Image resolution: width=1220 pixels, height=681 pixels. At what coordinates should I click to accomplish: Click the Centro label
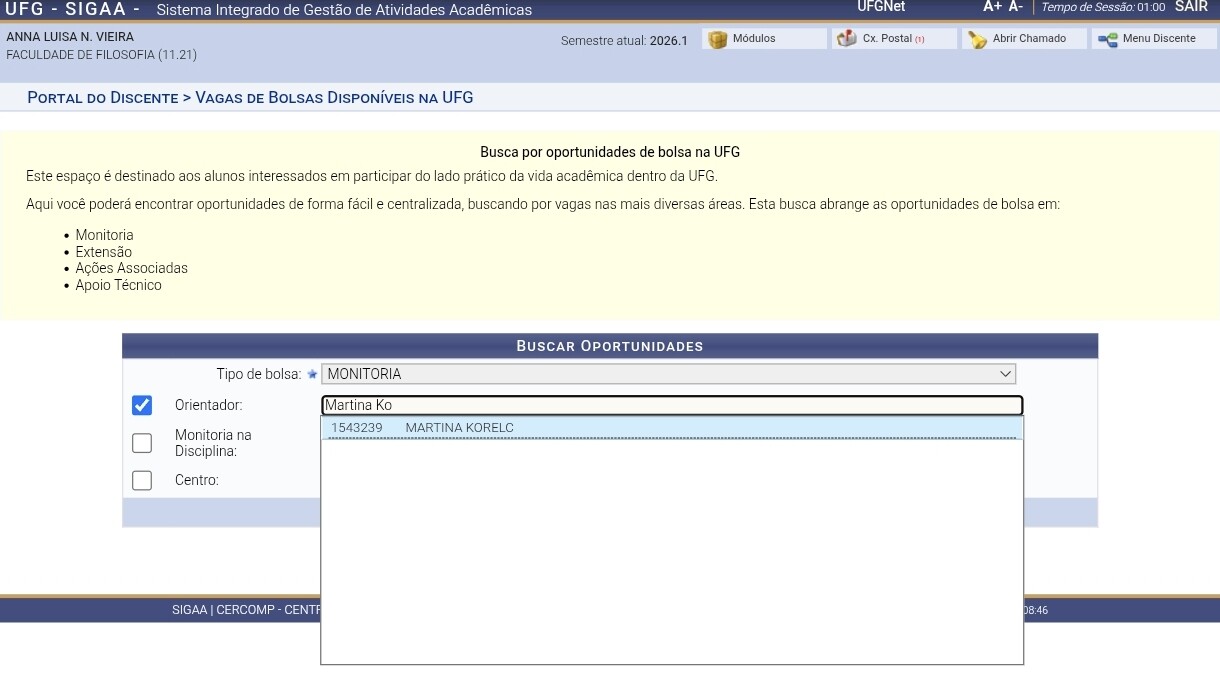coord(196,480)
